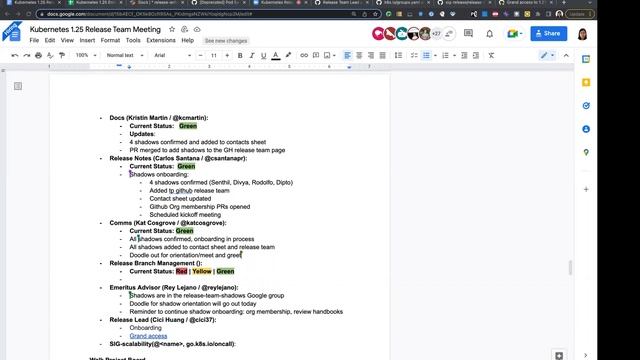Image resolution: width=640 pixels, height=360 pixels.
Task: Open notifications bell icon
Action: click(x=489, y=33)
